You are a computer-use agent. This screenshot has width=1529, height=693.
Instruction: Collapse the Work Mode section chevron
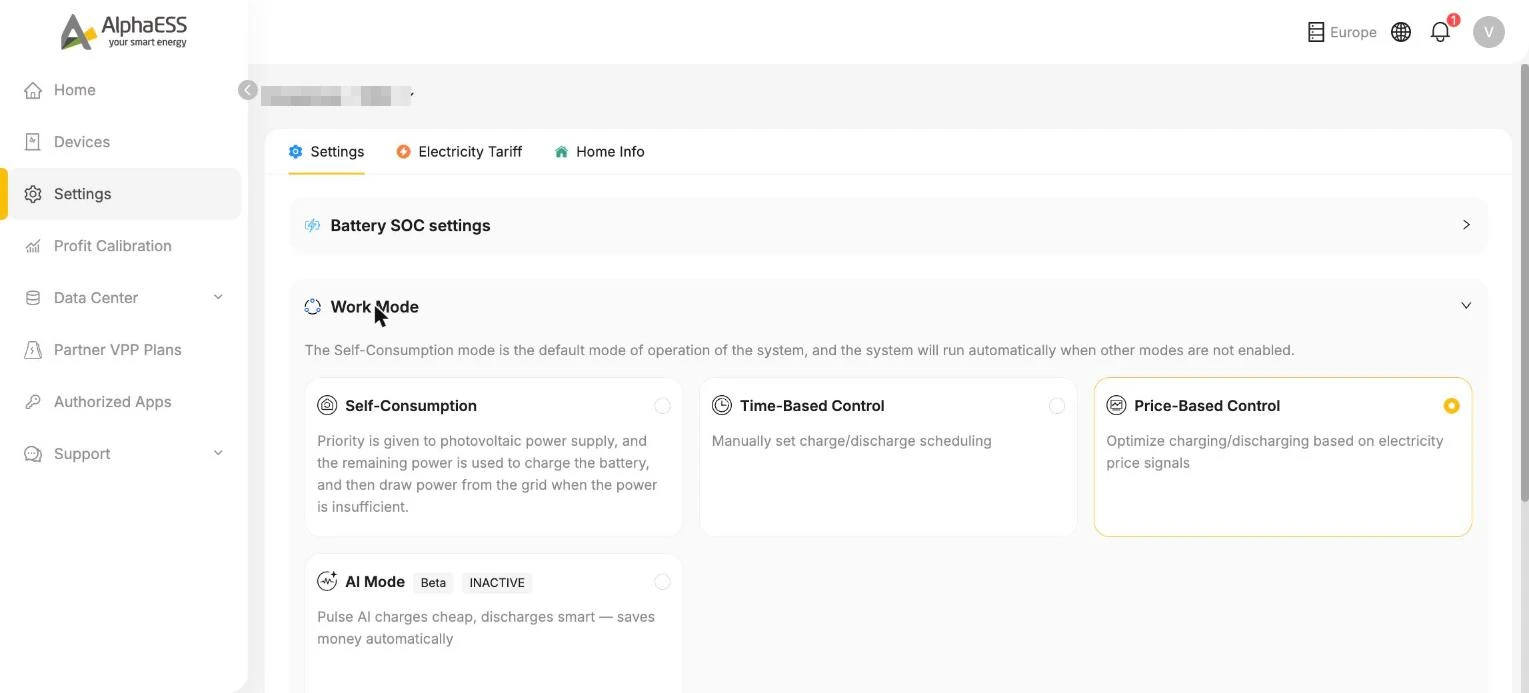click(1466, 306)
